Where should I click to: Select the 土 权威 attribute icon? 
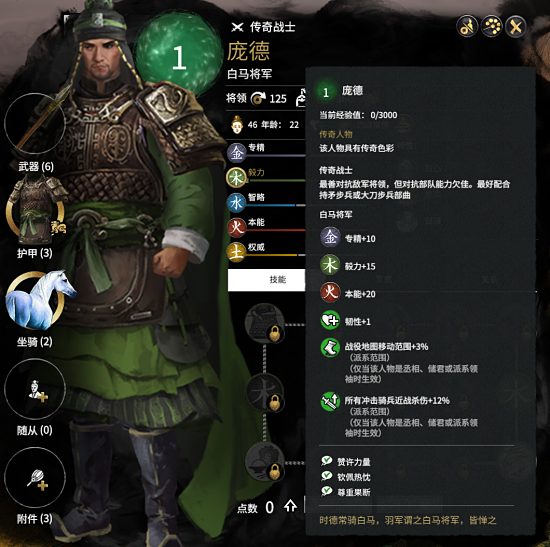[x=236, y=253]
